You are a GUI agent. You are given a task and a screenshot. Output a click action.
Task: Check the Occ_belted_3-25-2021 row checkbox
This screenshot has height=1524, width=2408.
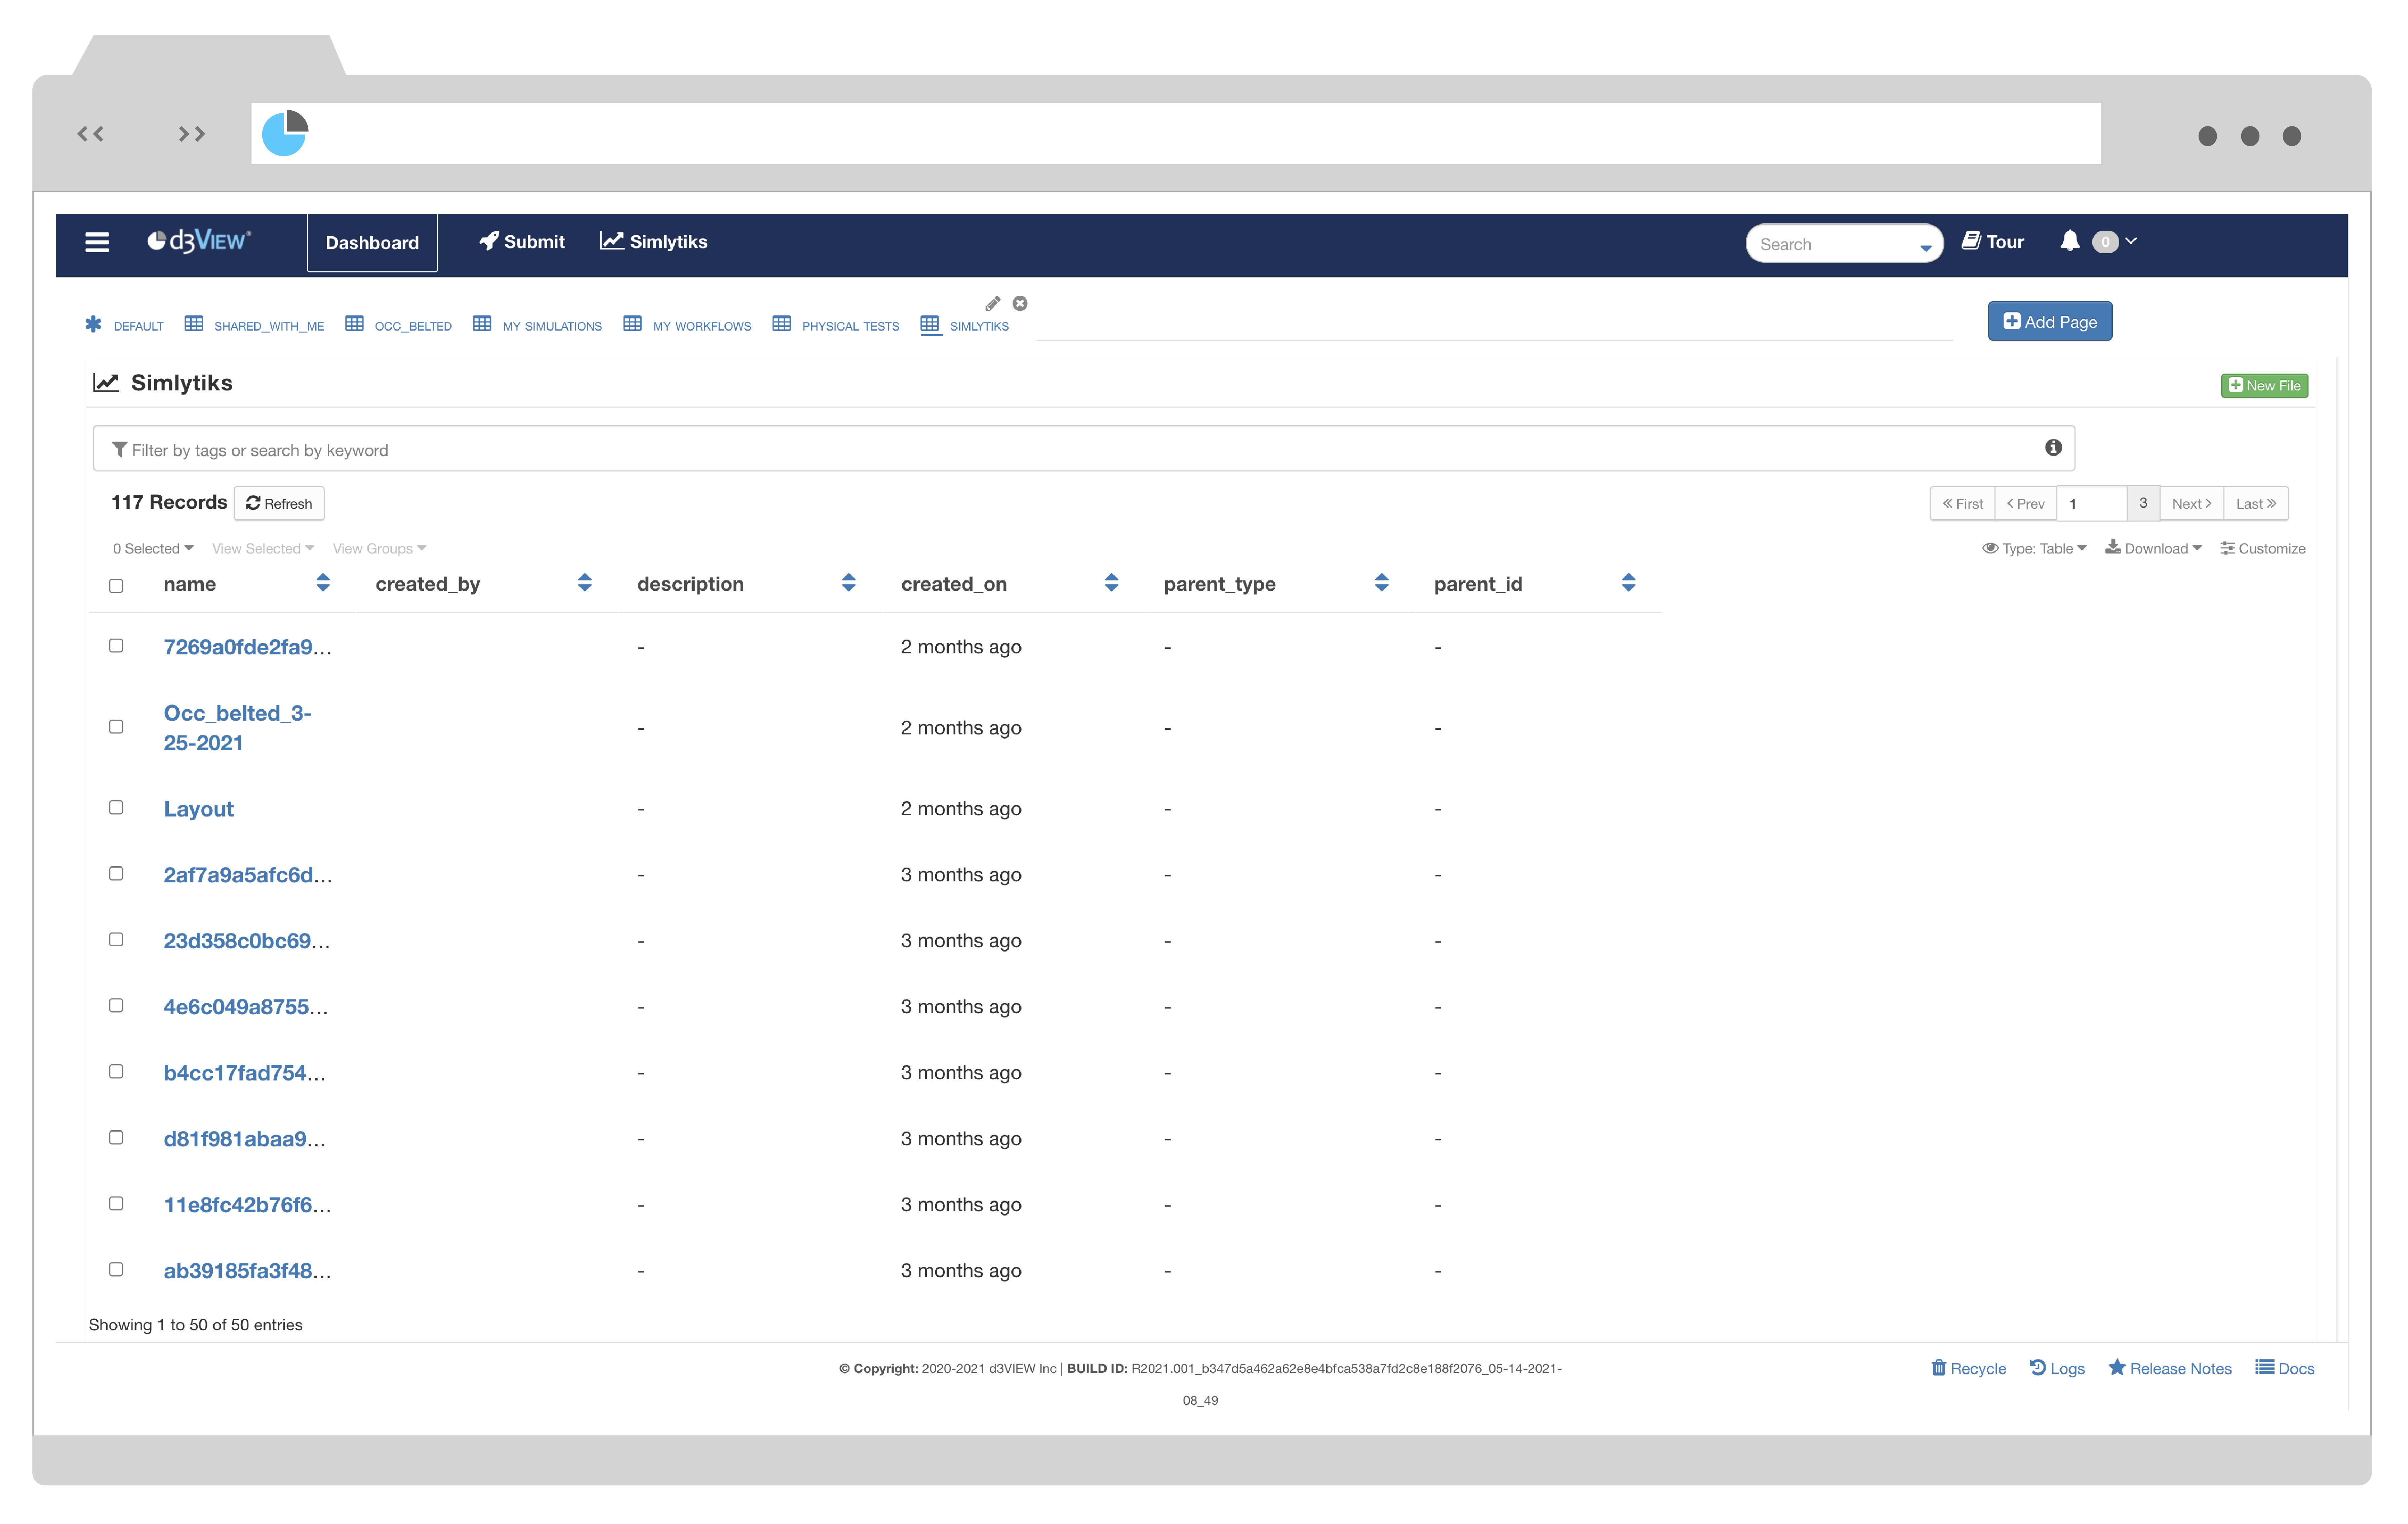click(116, 727)
